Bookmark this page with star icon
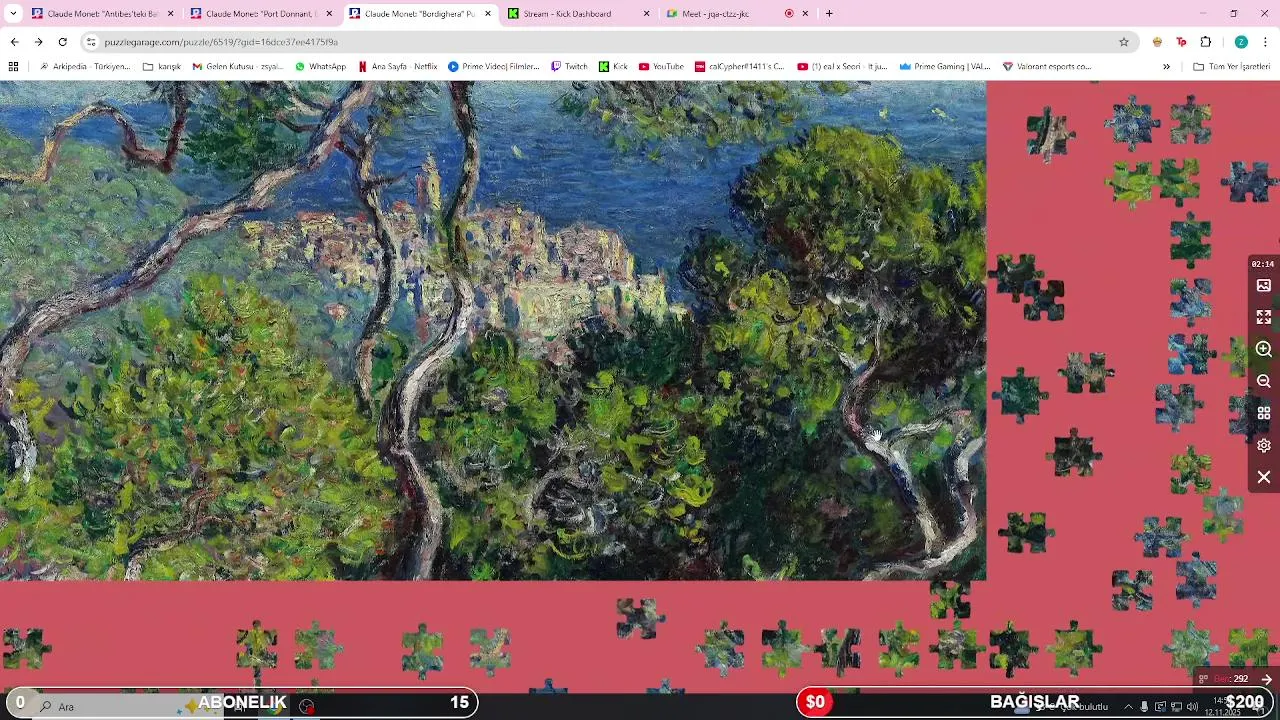The height and width of the screenshot is (720, 1280). point(1124,42)
